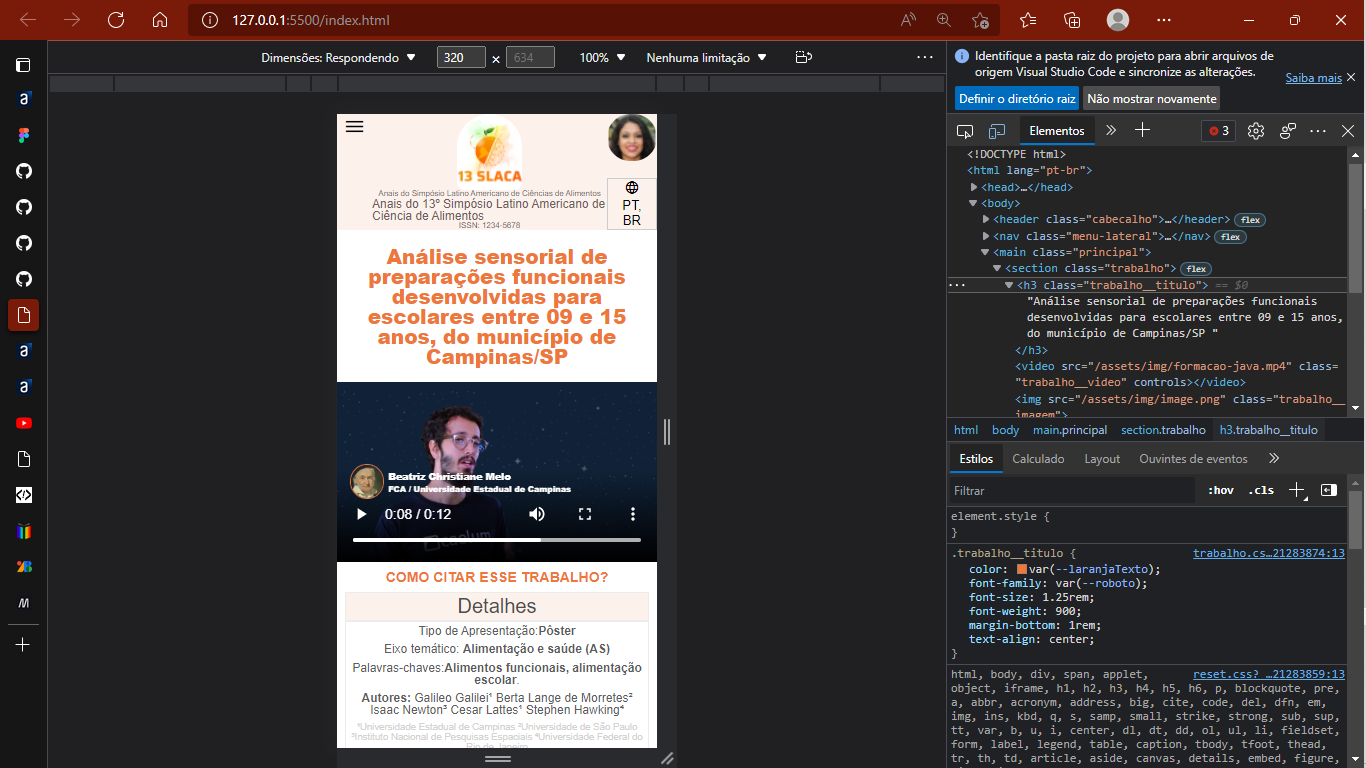
Task: Open the 3 errors indicator
Action: point(1219,131)
